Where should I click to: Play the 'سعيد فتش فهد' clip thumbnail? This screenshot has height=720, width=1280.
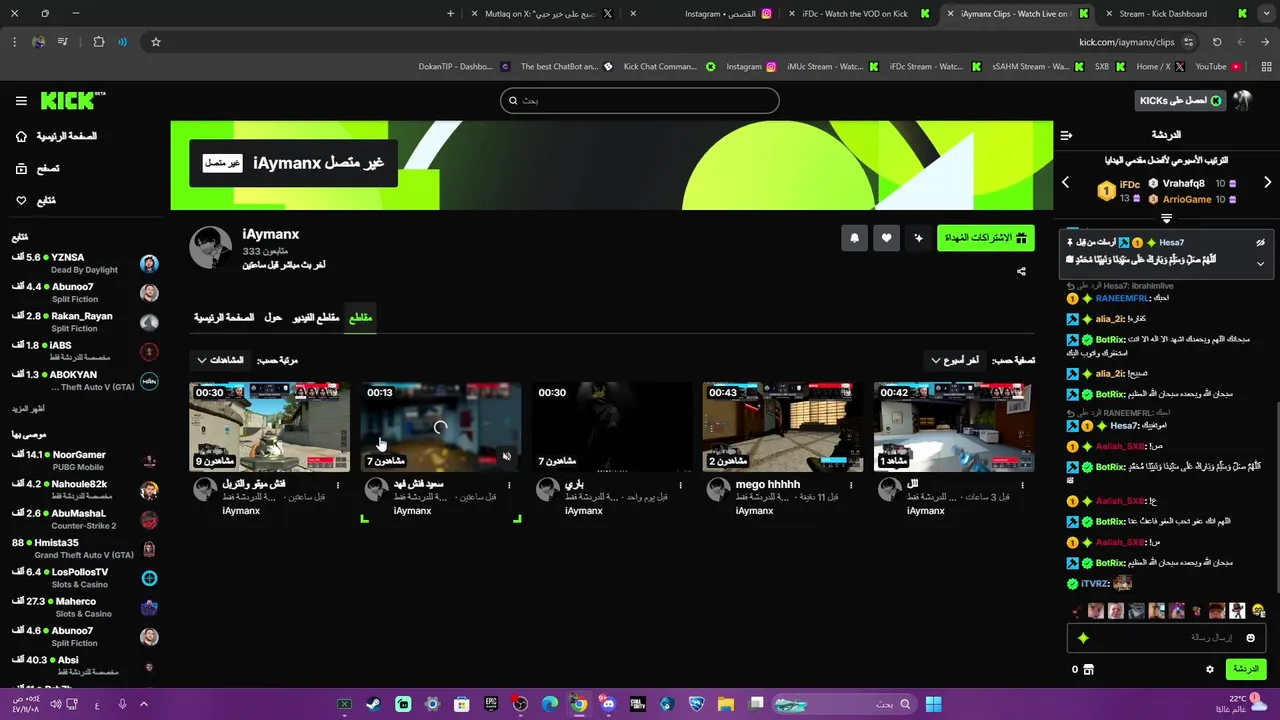441,426
